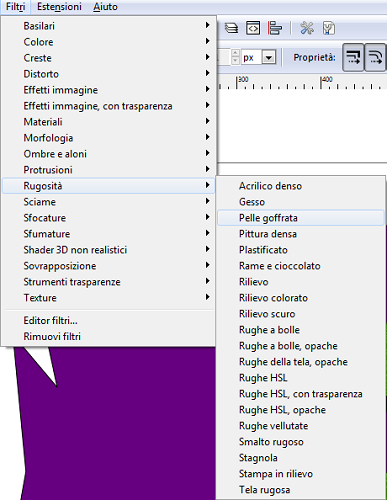Expand the Texture submenu

(x=109, y=298)
